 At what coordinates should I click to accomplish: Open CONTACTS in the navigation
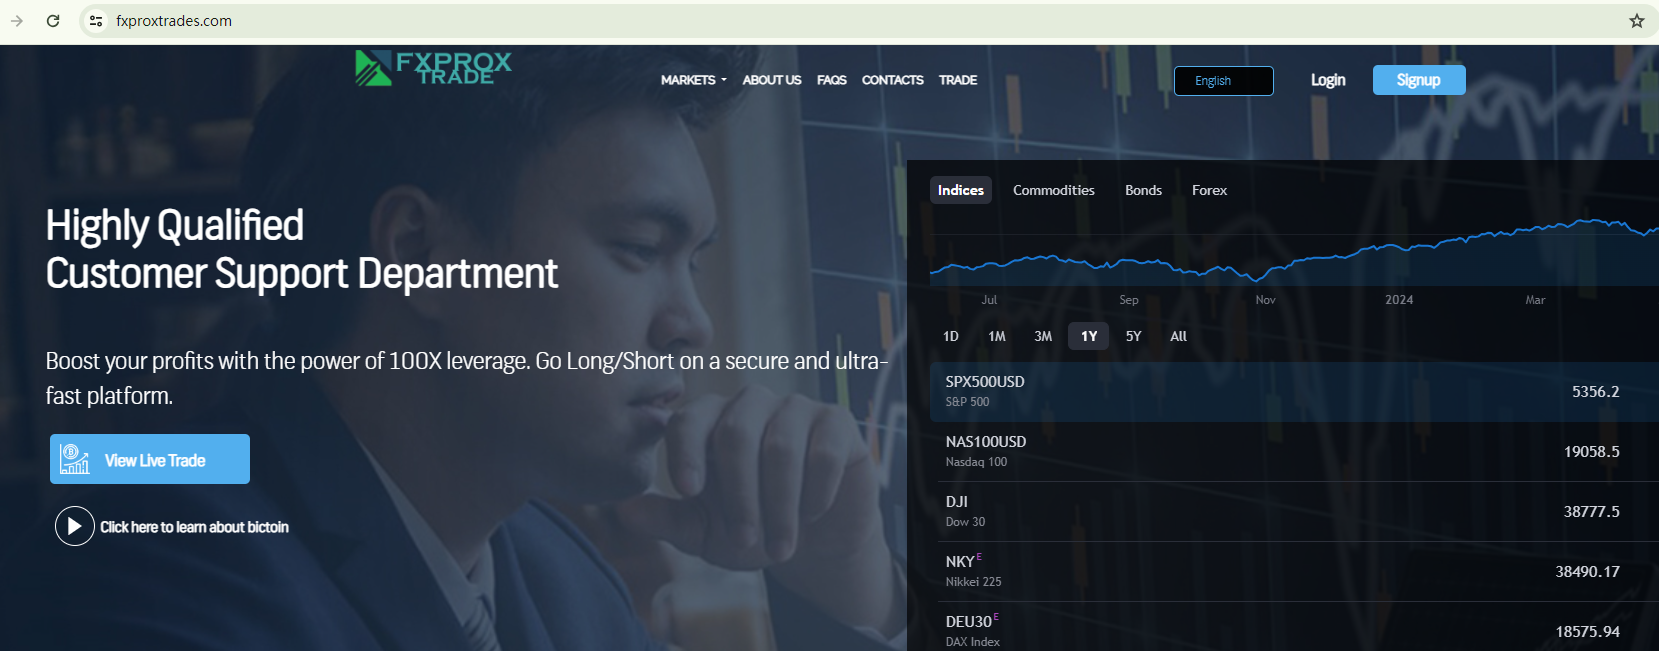(893, 80)
